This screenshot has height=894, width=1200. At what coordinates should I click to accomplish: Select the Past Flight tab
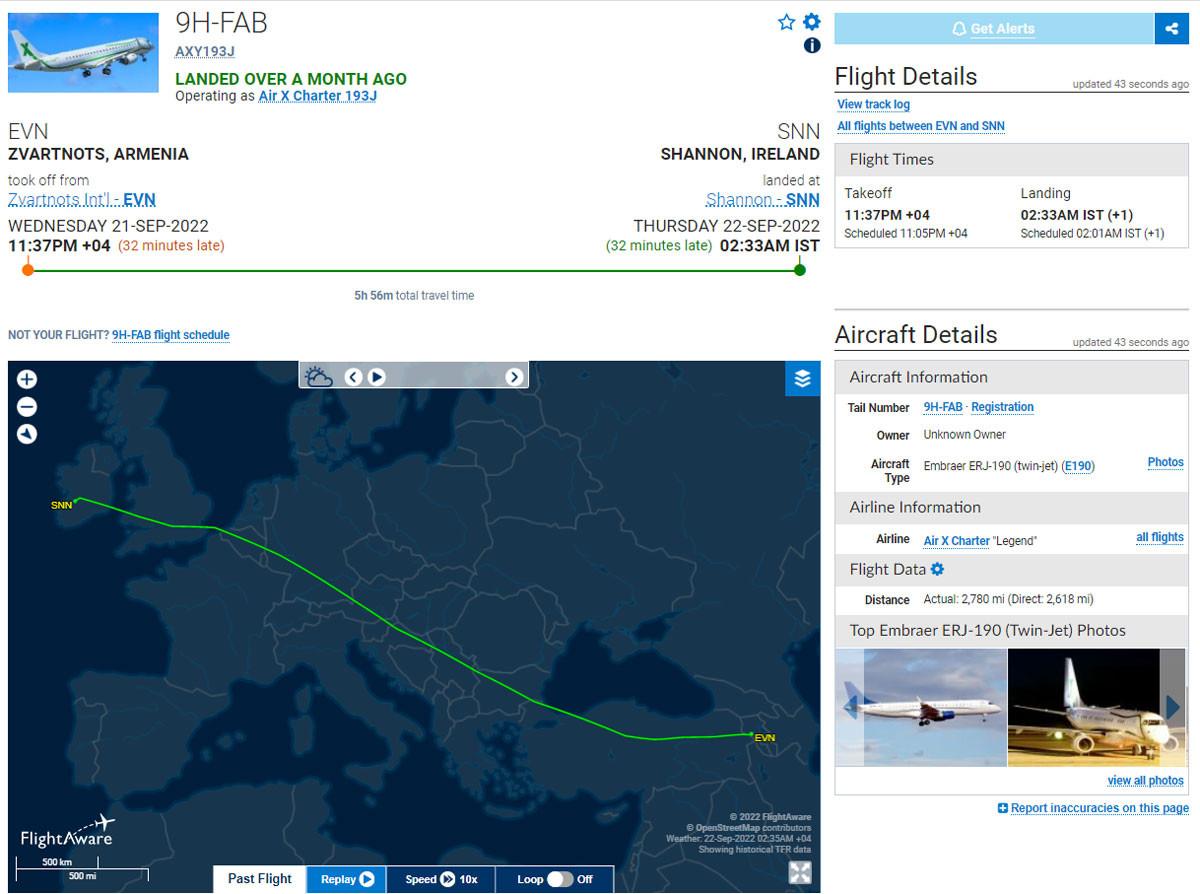pos(260,879)
